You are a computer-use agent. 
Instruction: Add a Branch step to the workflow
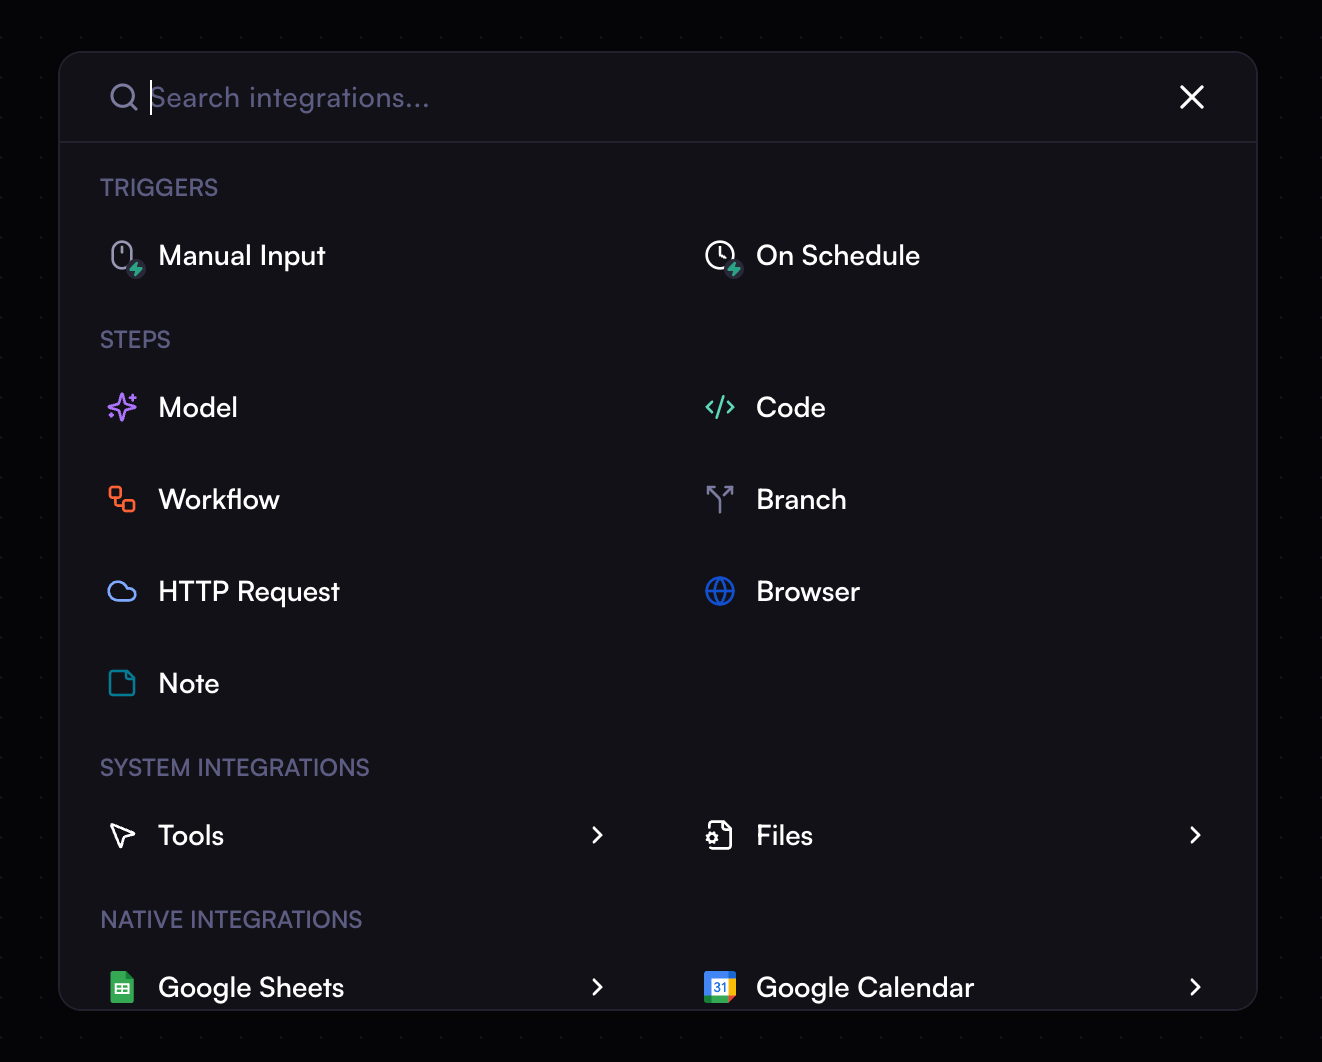(x=800, y=499)
